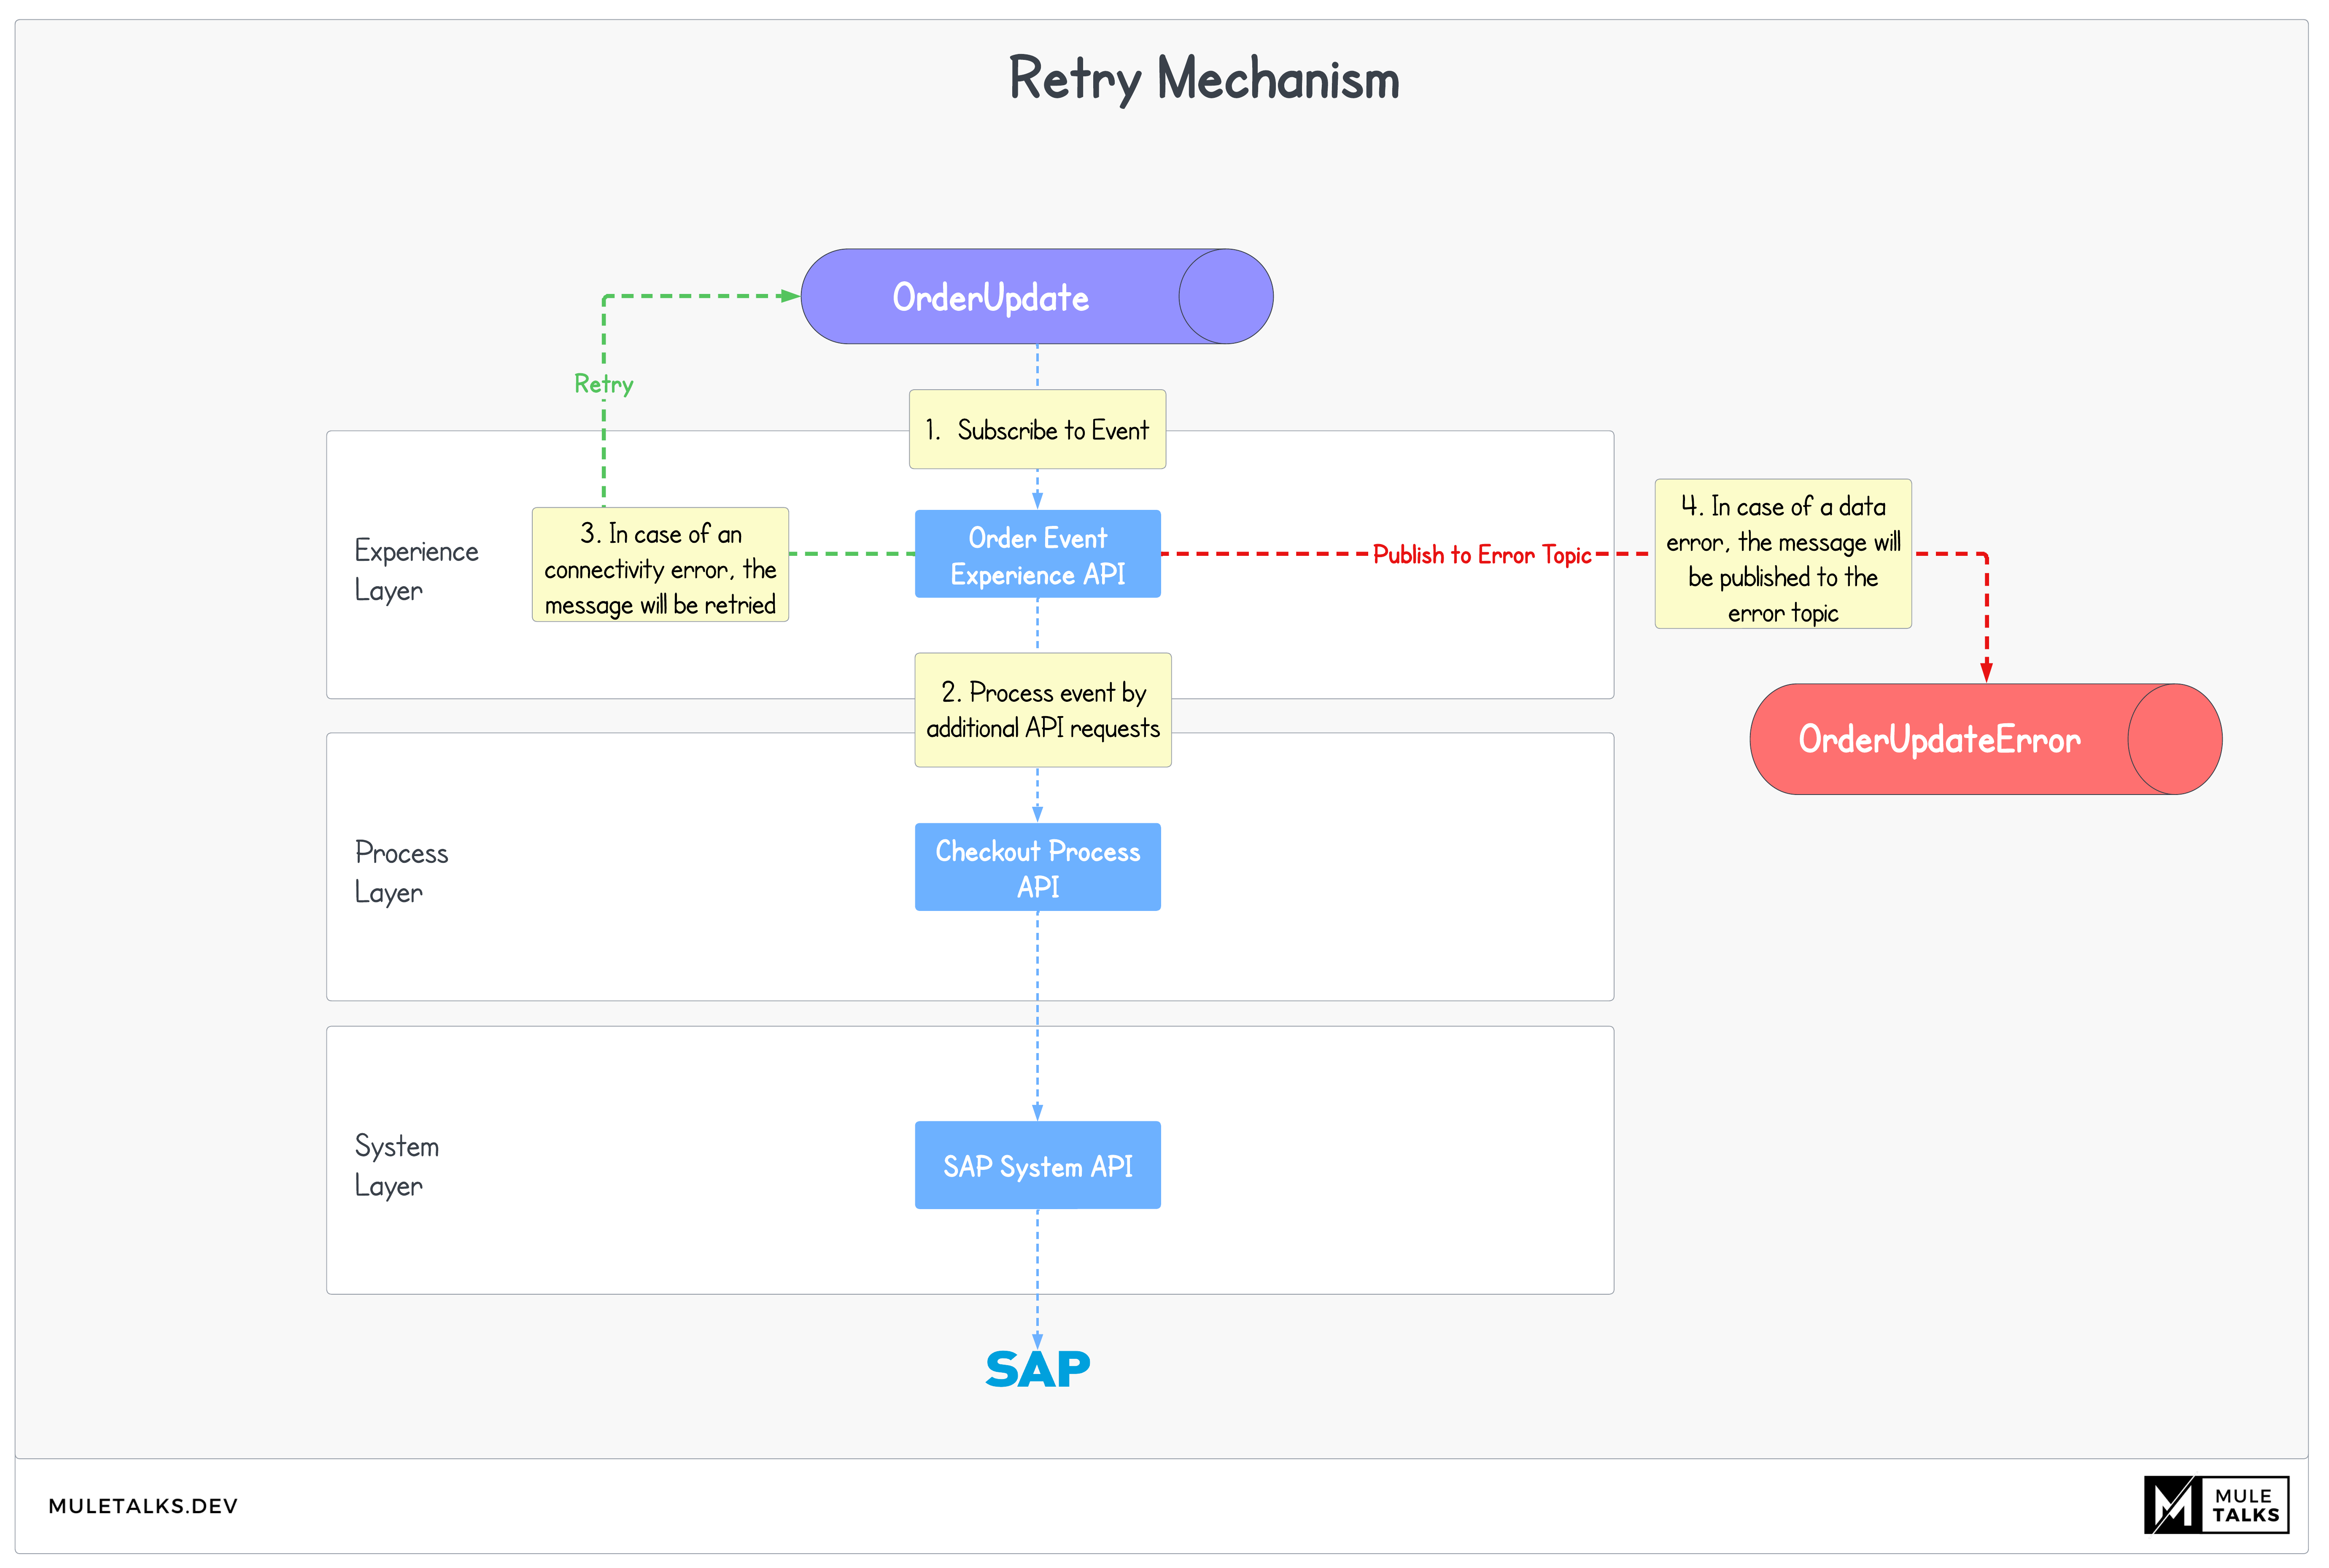This screenshot has height=1568, width=2329.
Task: Click the MULETALKS.DEV footer text
Action: (x=143, y=1506)
